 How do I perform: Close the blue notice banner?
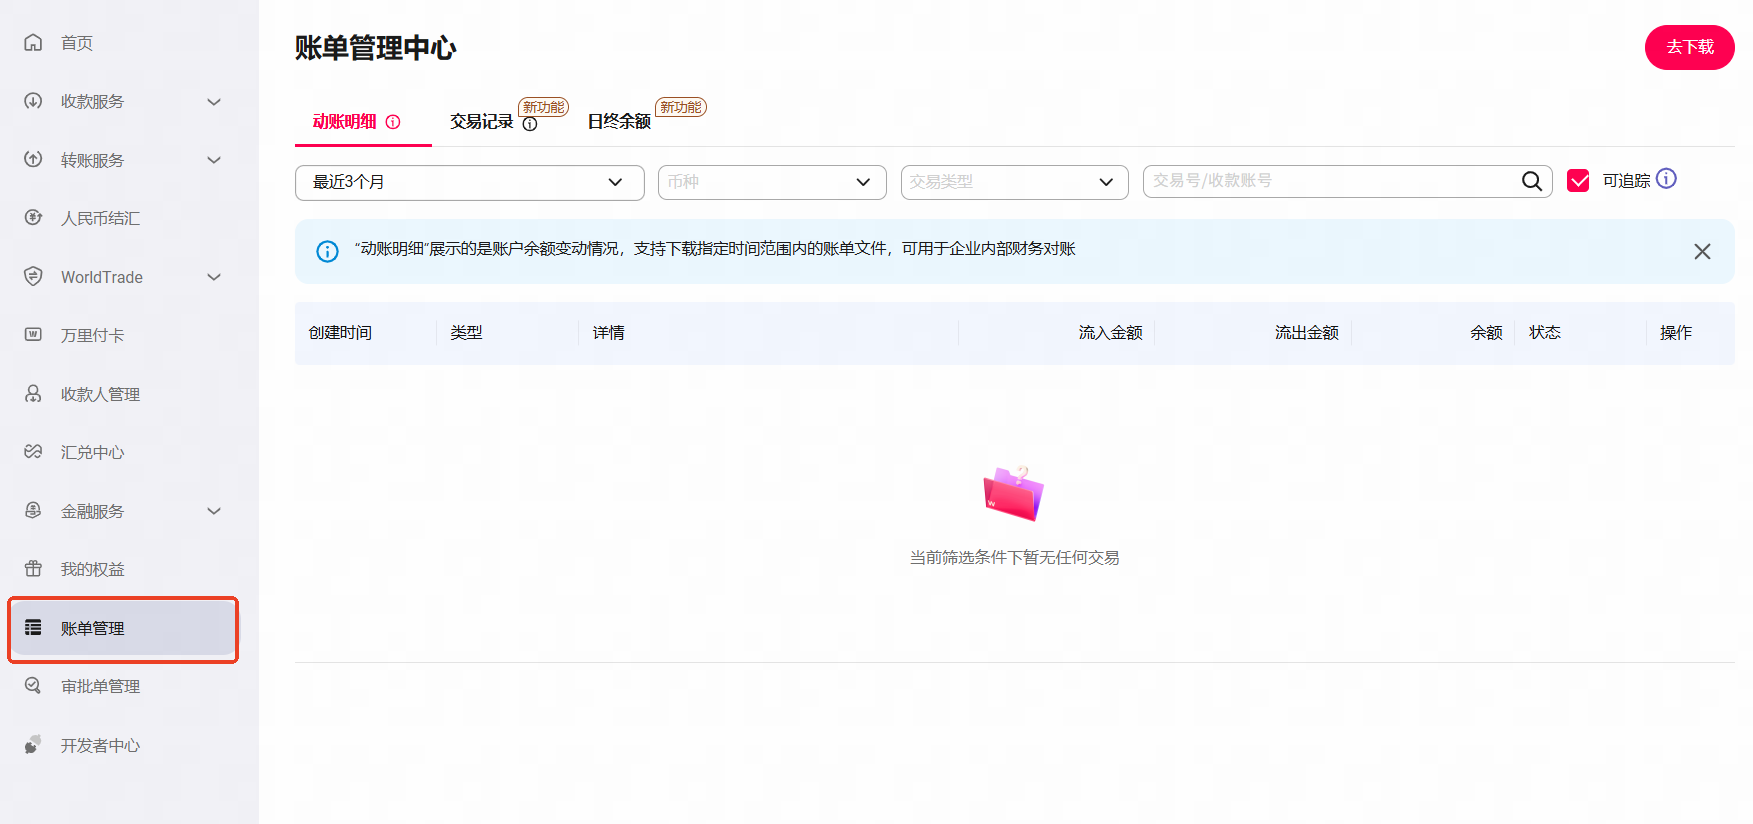(1702, 251)
